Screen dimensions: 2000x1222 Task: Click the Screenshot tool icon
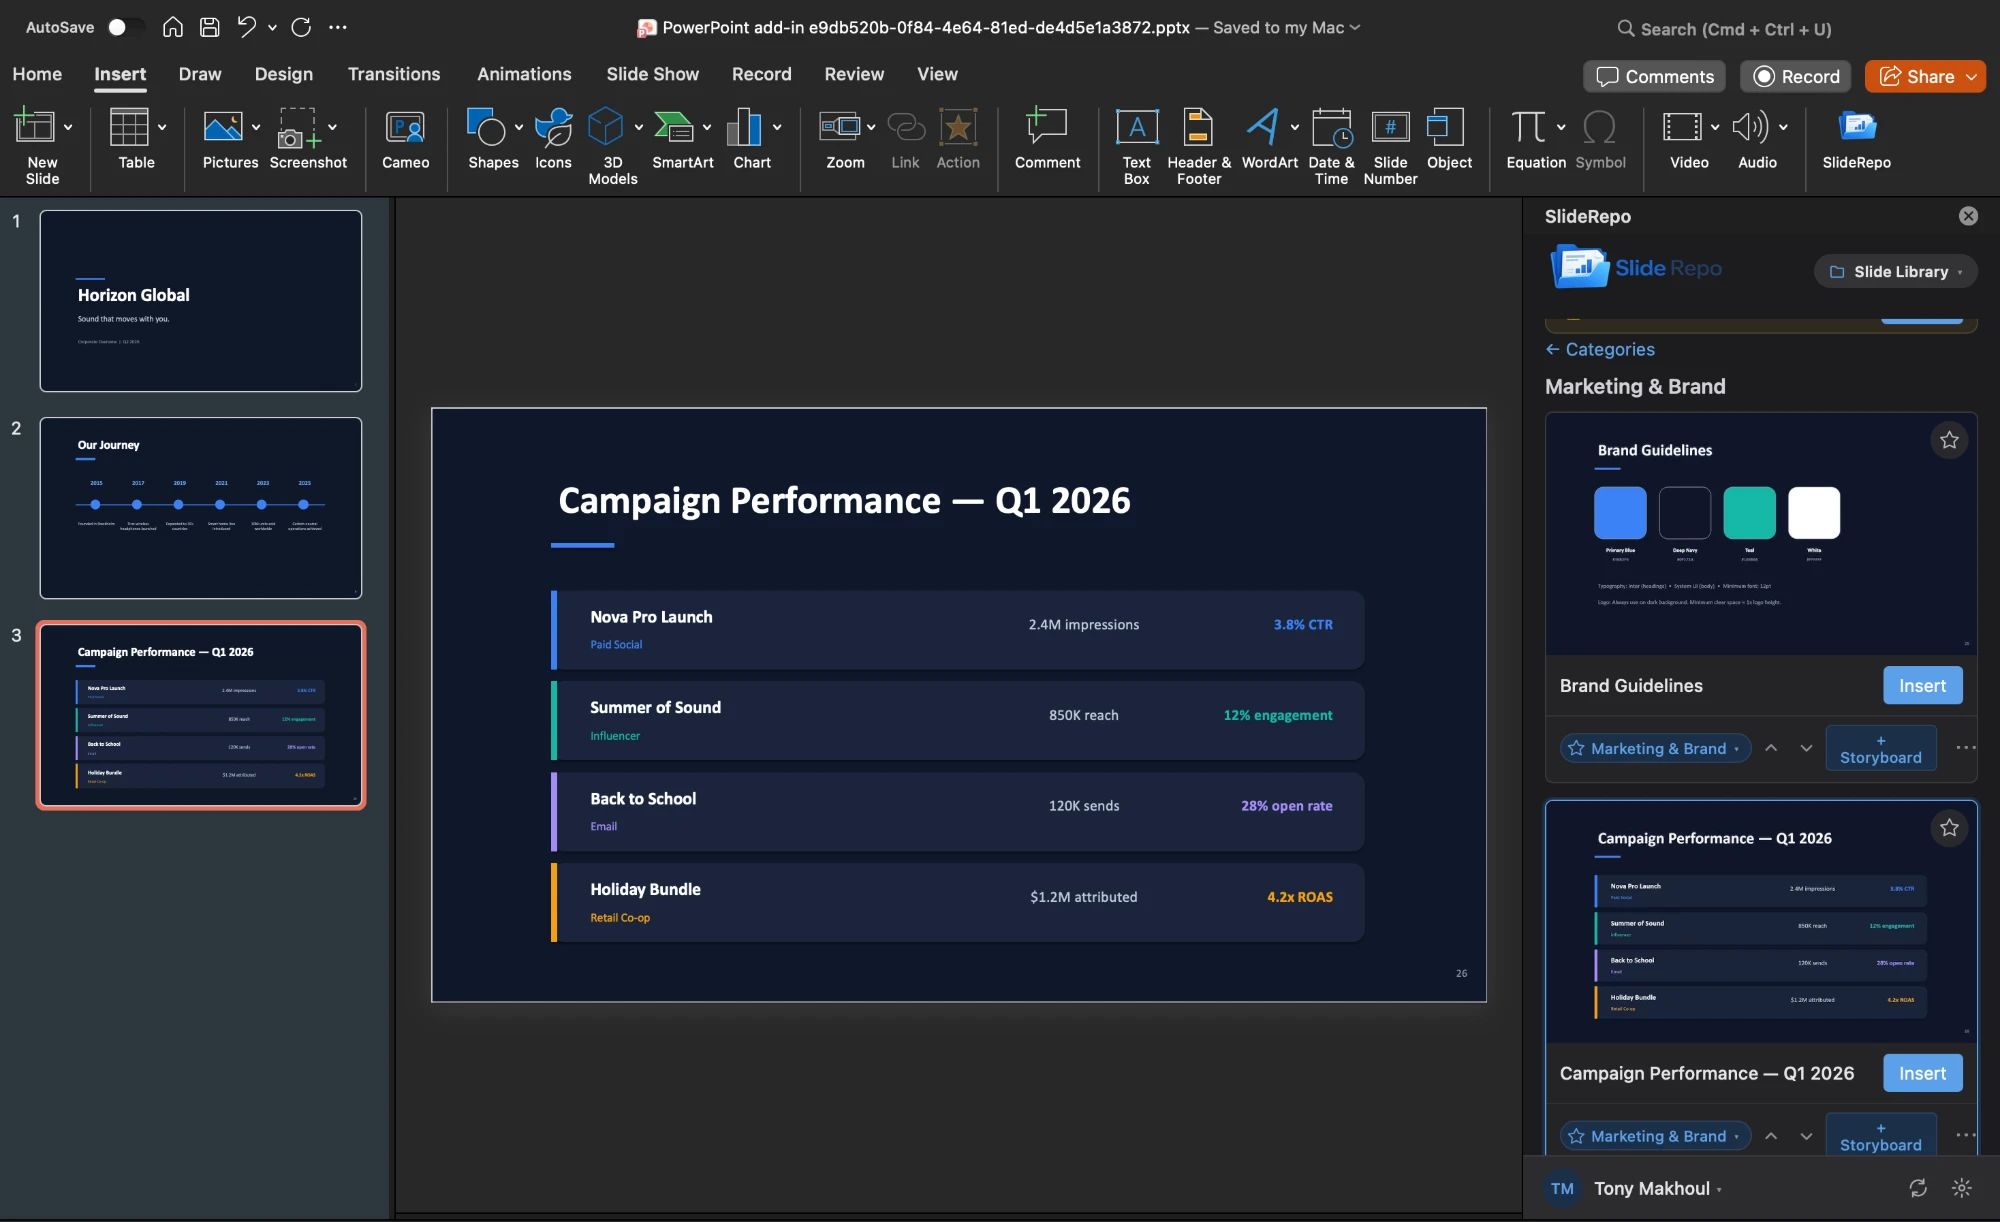pos(297,127)
